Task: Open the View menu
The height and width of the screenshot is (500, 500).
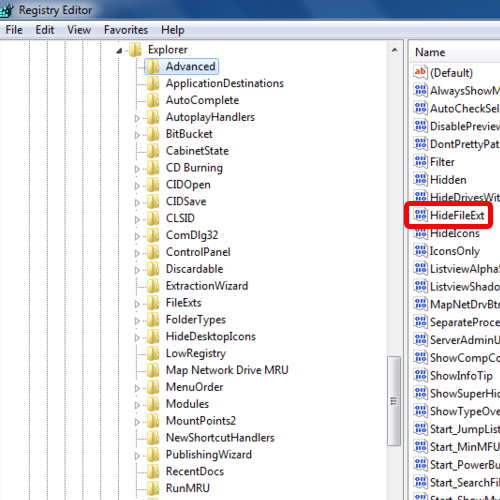Action: point(79,30)
